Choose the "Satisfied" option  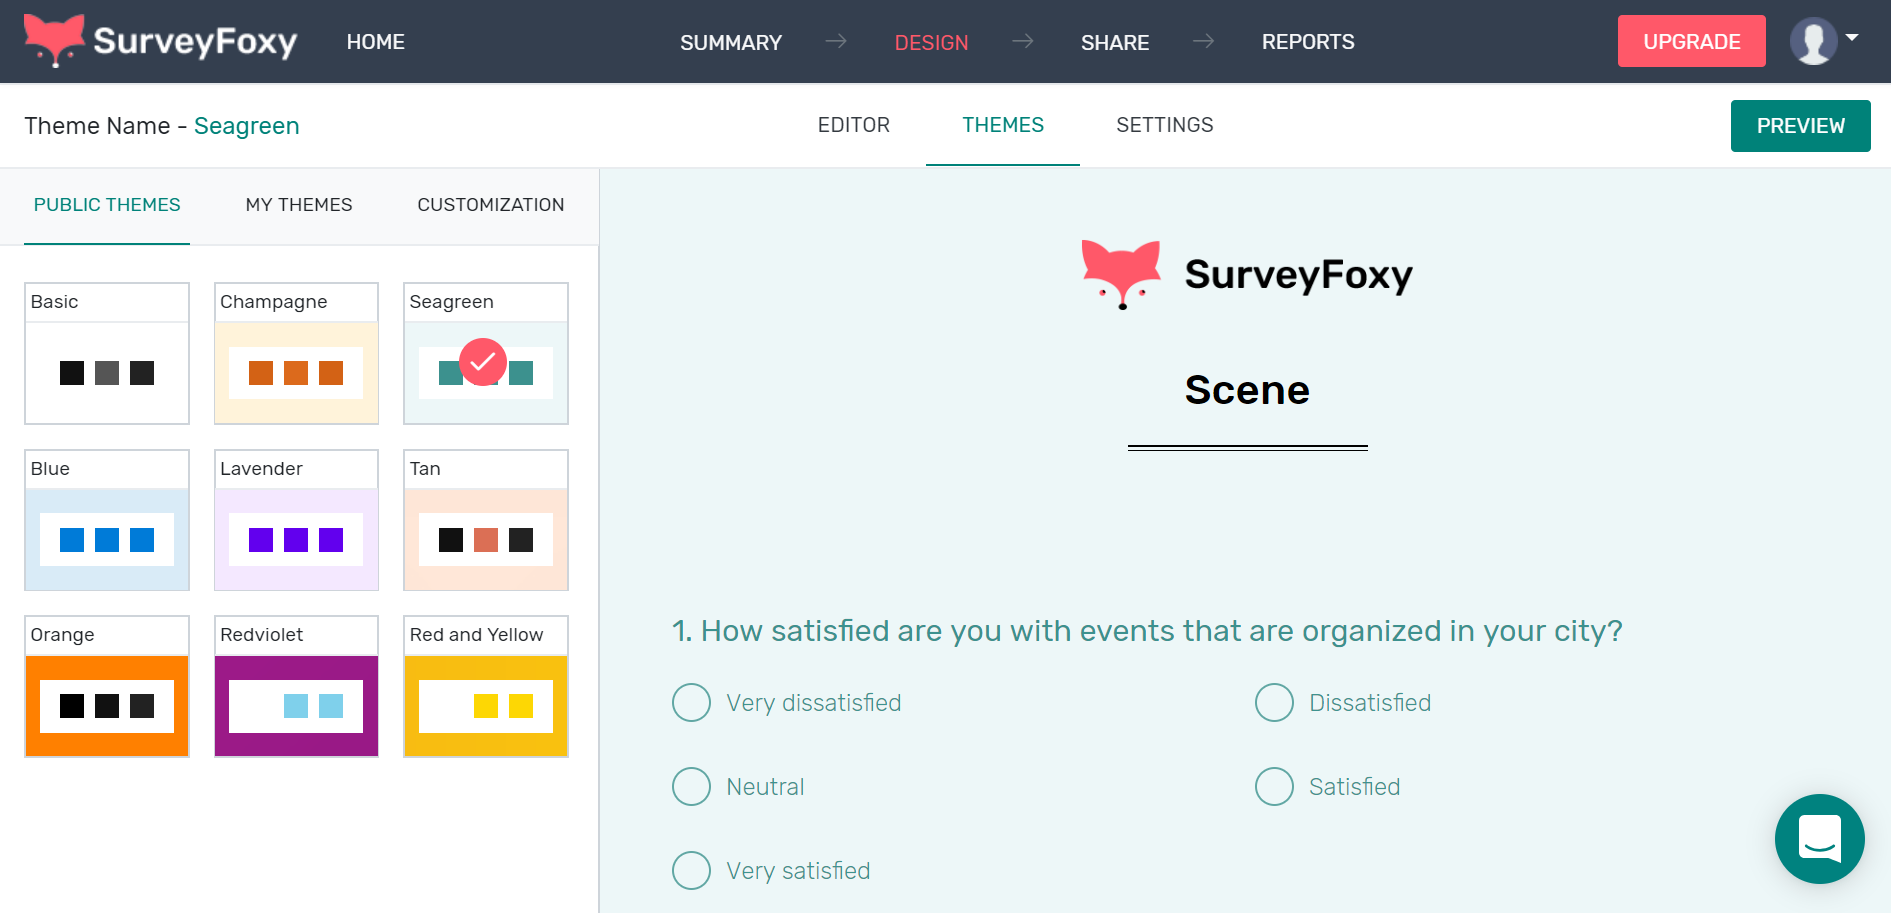coord(1274,787)
